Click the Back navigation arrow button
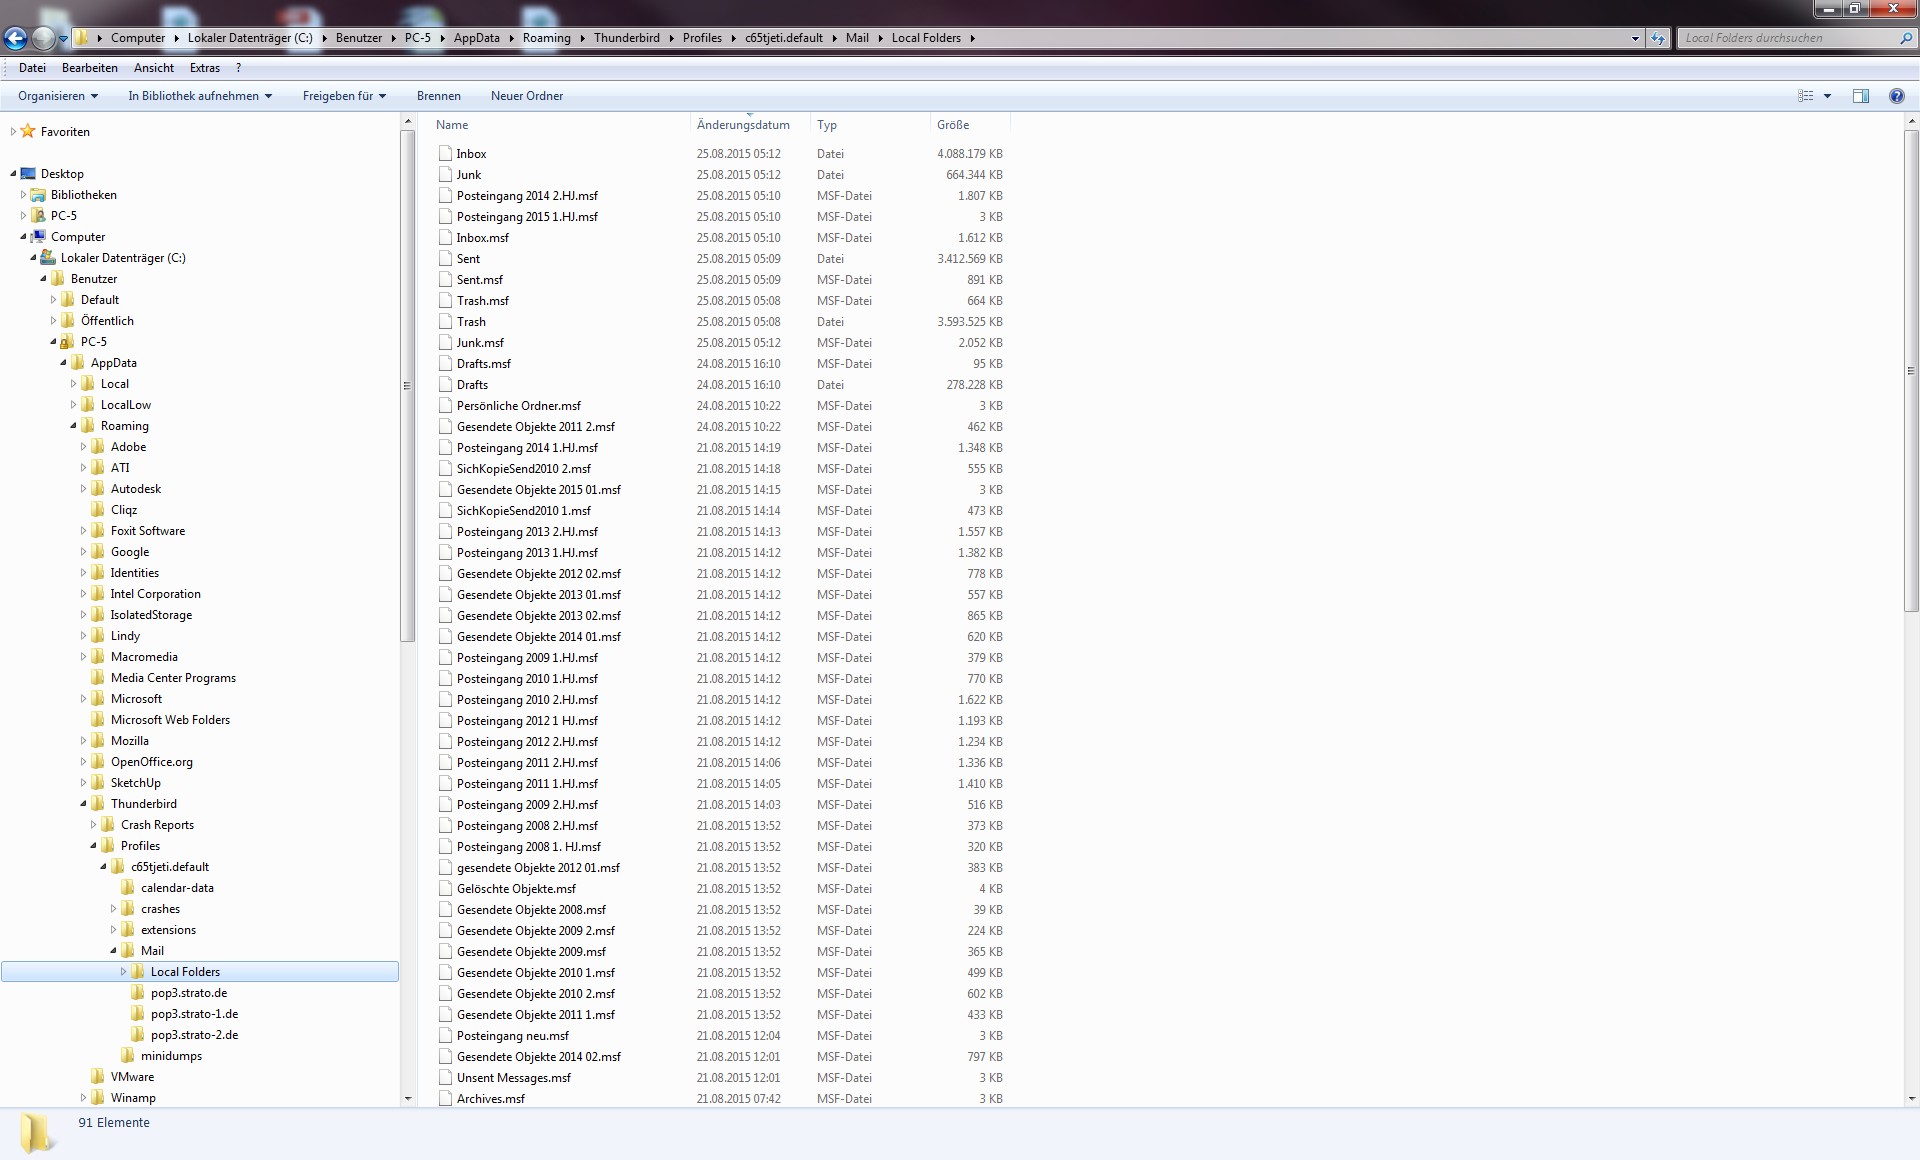The image size is (1920, 1160). 16,39
